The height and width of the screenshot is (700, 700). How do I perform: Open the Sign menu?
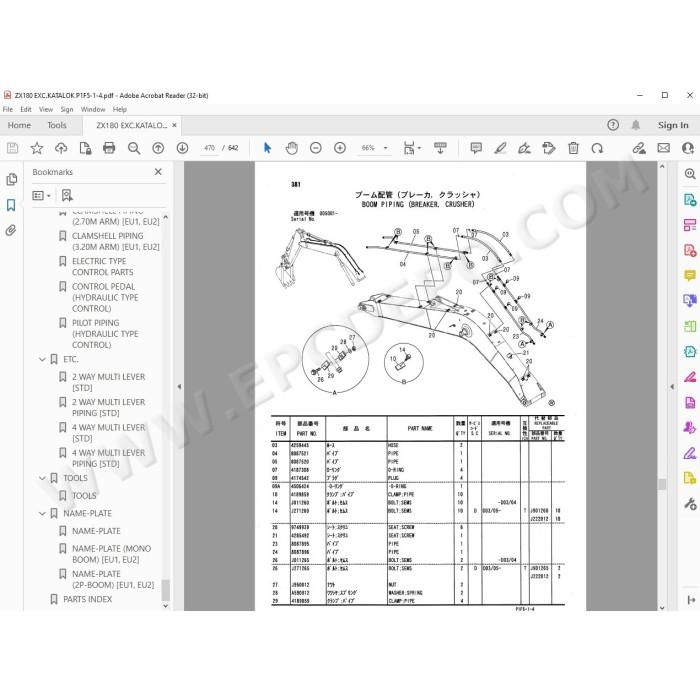[x=67, y=109]
